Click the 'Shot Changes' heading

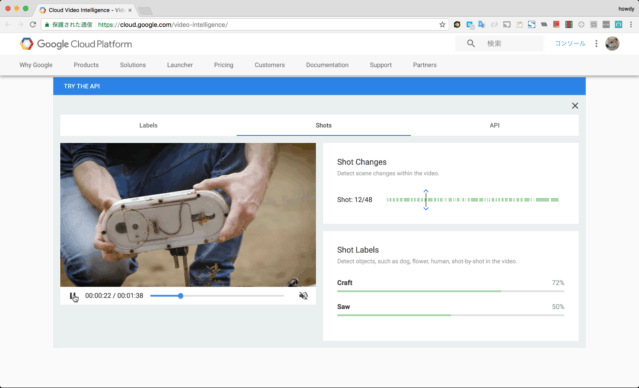361,162
